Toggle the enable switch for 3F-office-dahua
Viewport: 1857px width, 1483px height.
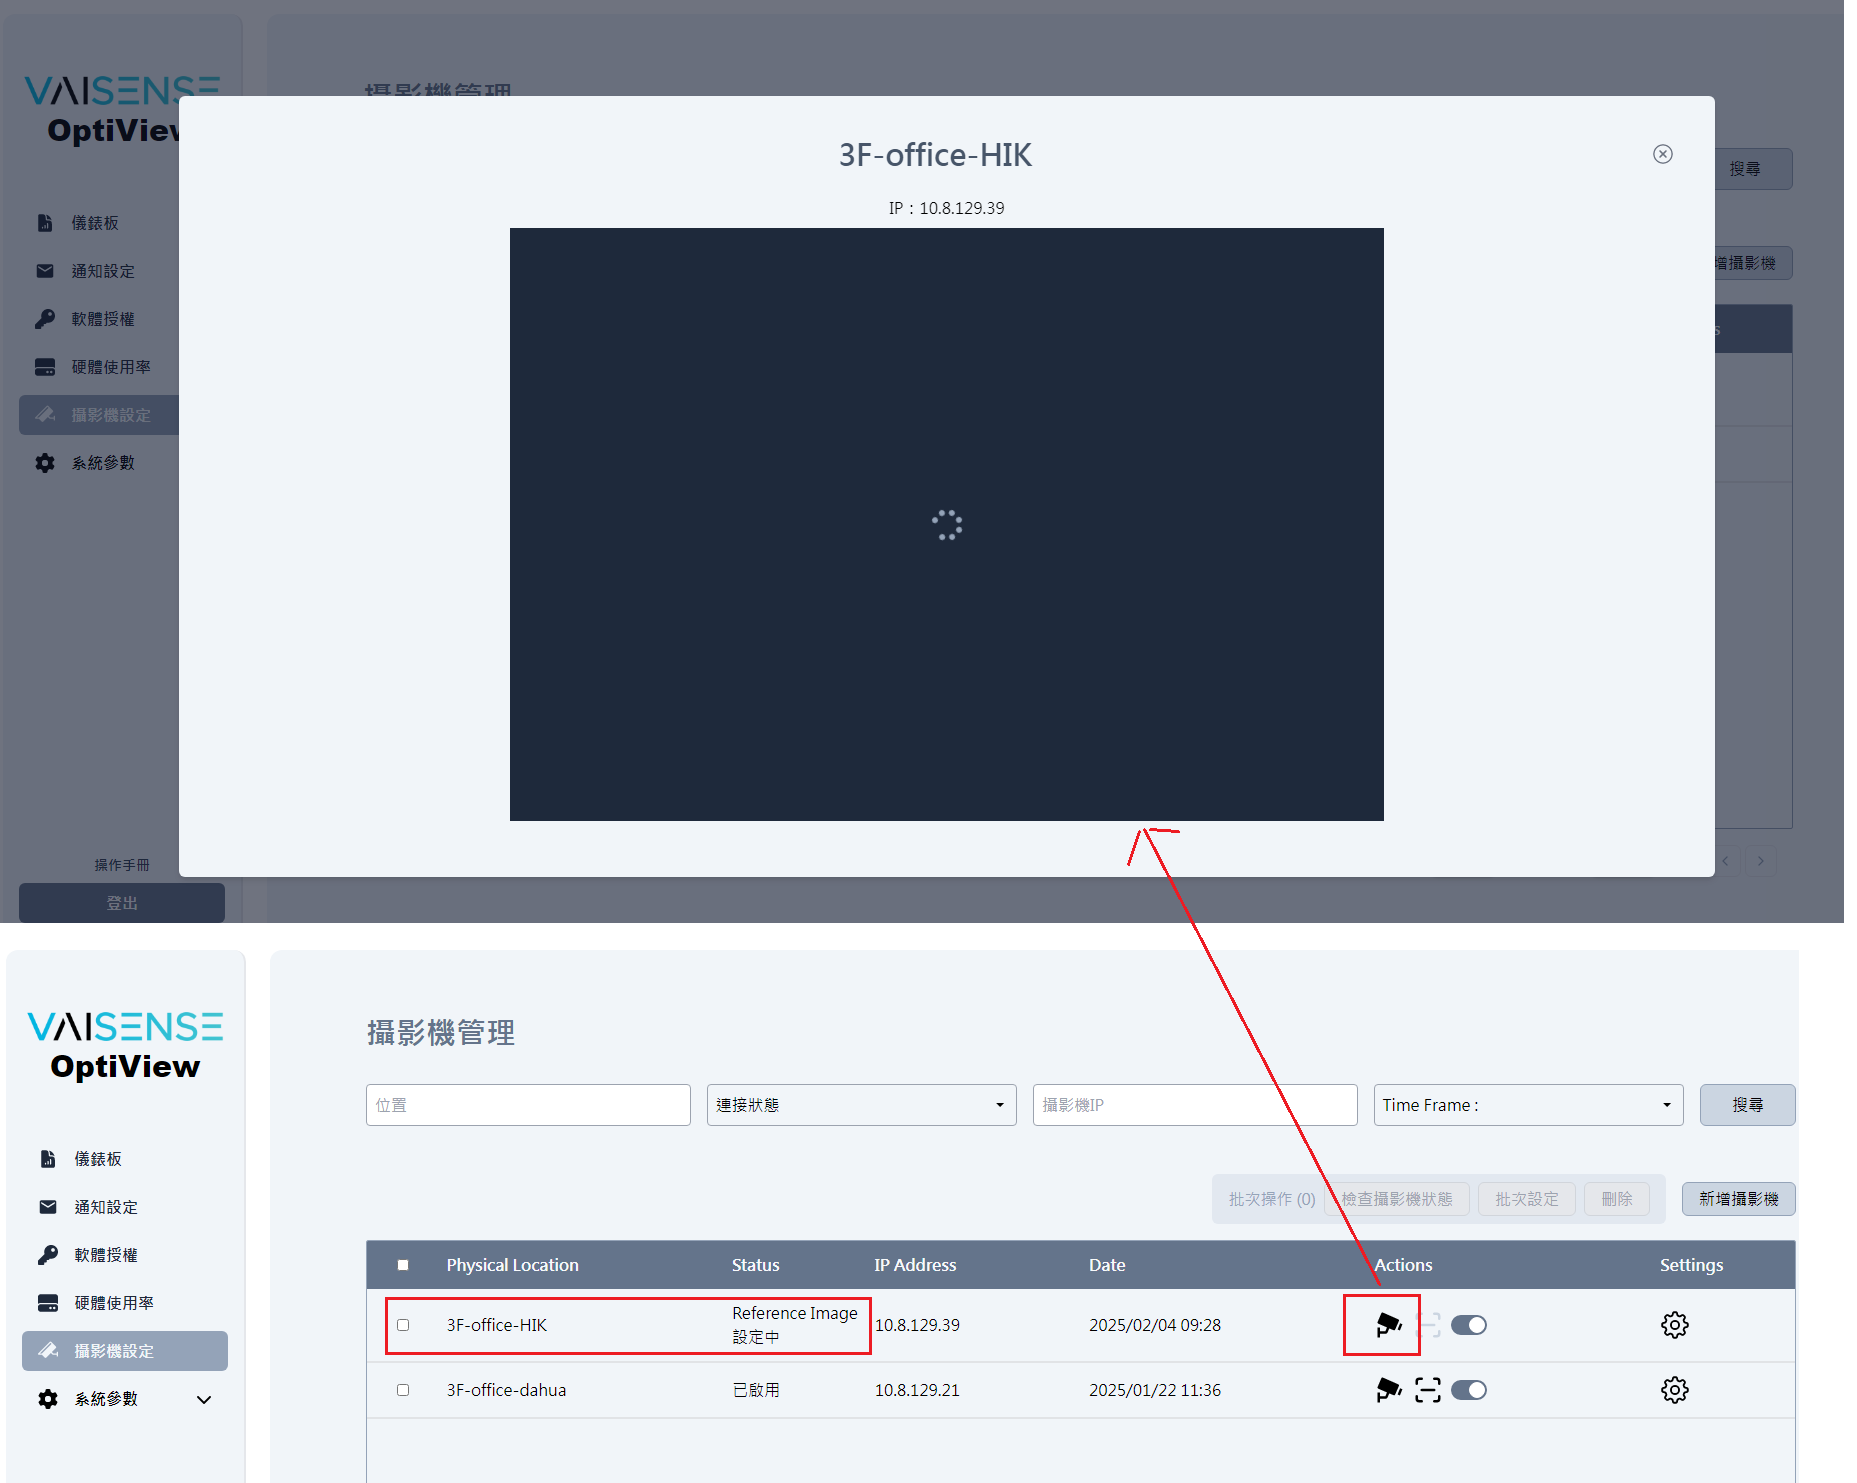click(x=1468, y=1390)
